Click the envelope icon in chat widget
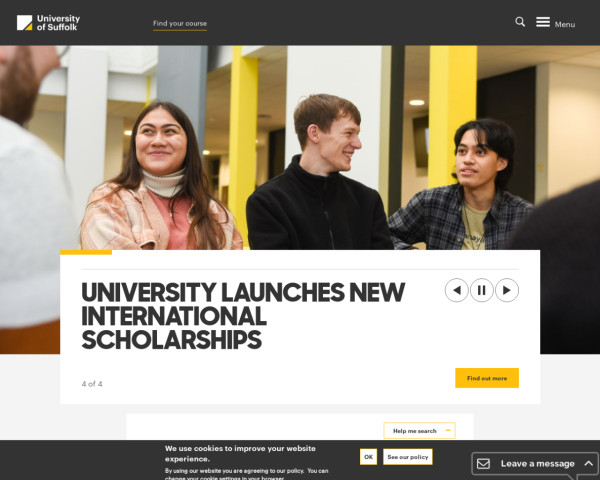This screenshot has height=480, width=600. coord(483,464)
